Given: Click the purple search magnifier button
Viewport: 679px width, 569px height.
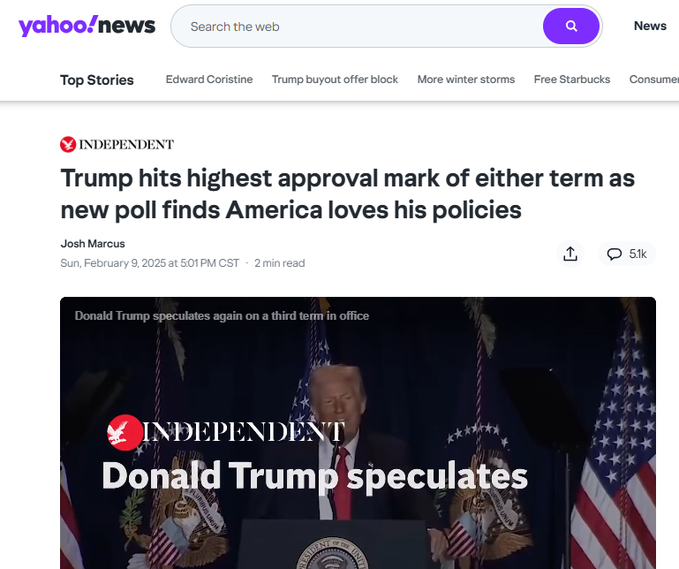Looking at the screenshot, I should [571, 26].
